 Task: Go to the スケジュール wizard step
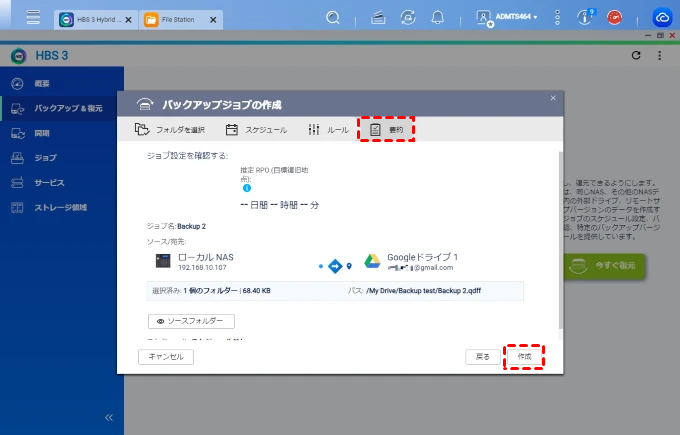(x=256, y=130)
